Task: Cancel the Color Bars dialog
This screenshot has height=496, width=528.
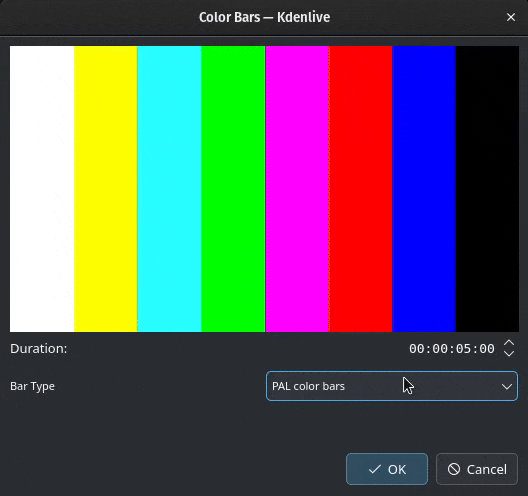Action: coord(477,469)
